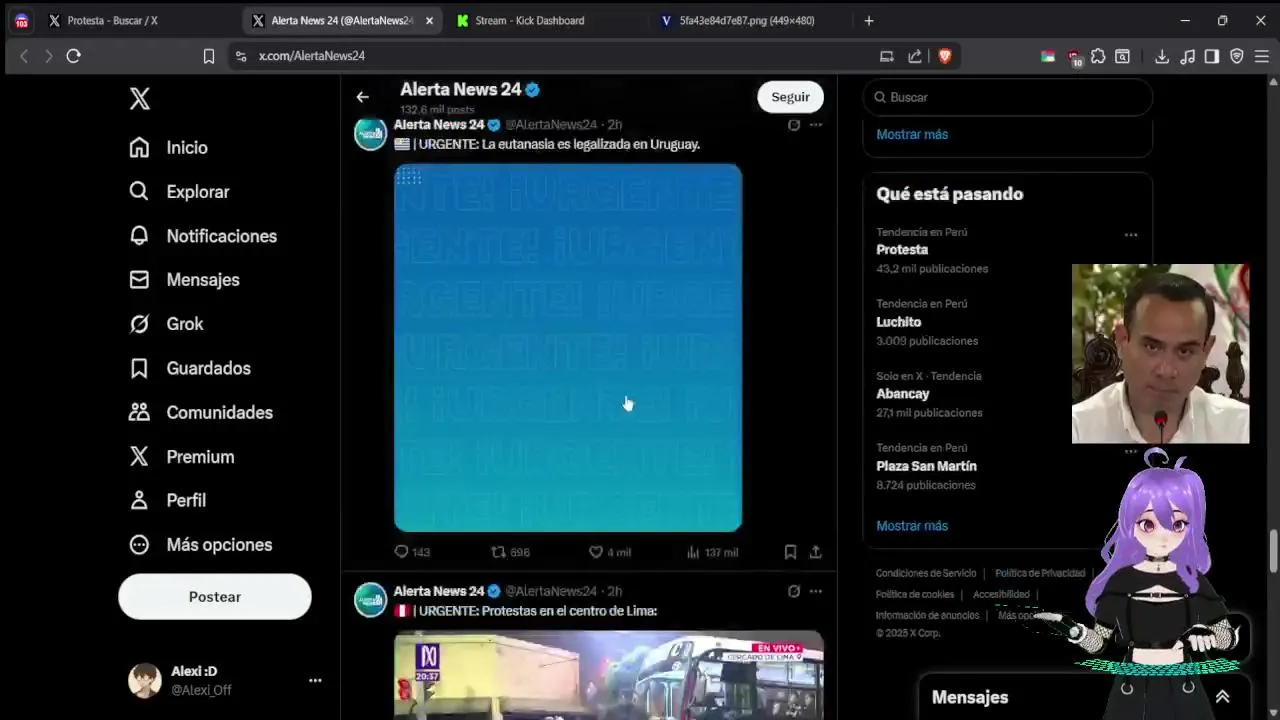View analytics showing 137 mil views
This screenshot has height=720, width=1280.
coord(712,552)
